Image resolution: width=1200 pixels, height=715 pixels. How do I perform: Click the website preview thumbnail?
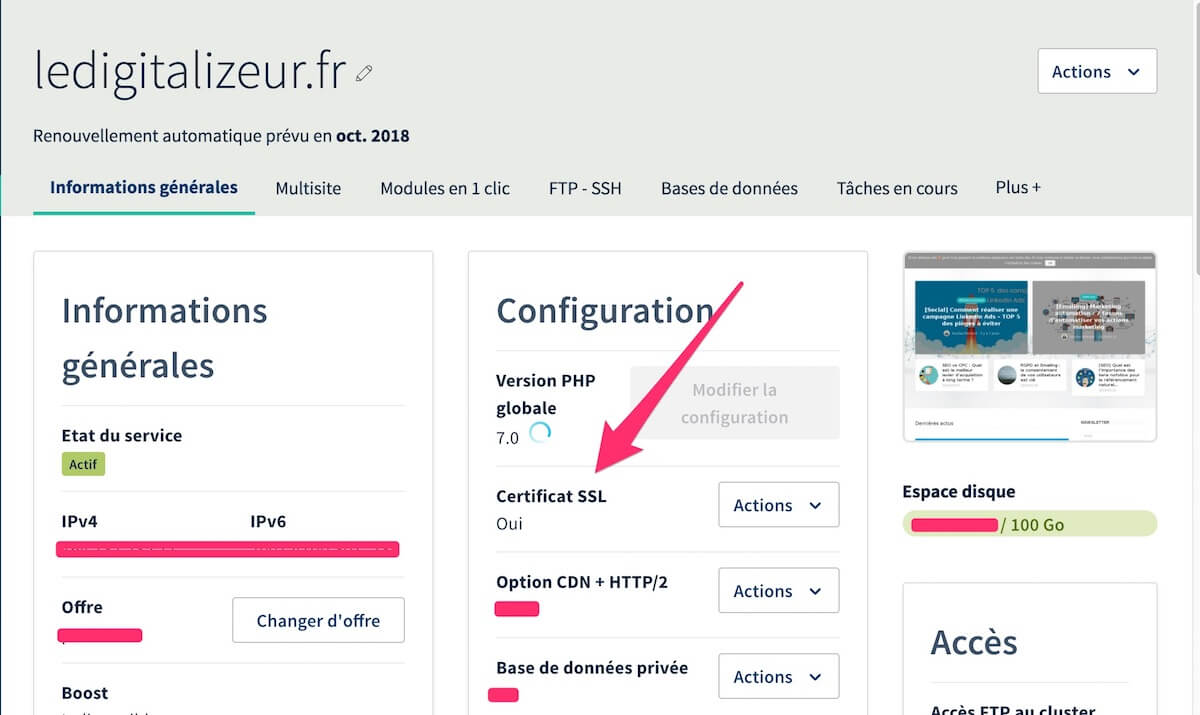[1029, 345]
